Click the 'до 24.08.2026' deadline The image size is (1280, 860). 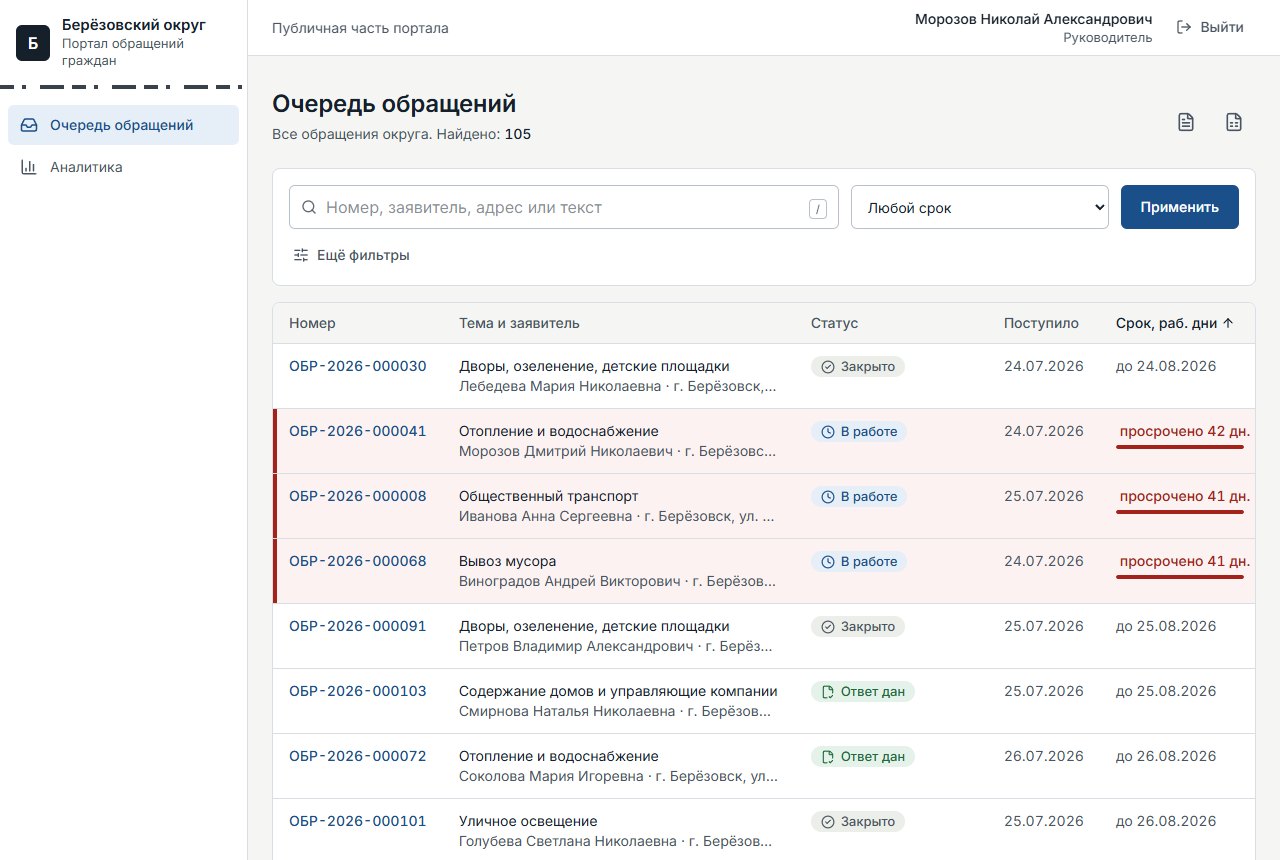click(1166, 366)
